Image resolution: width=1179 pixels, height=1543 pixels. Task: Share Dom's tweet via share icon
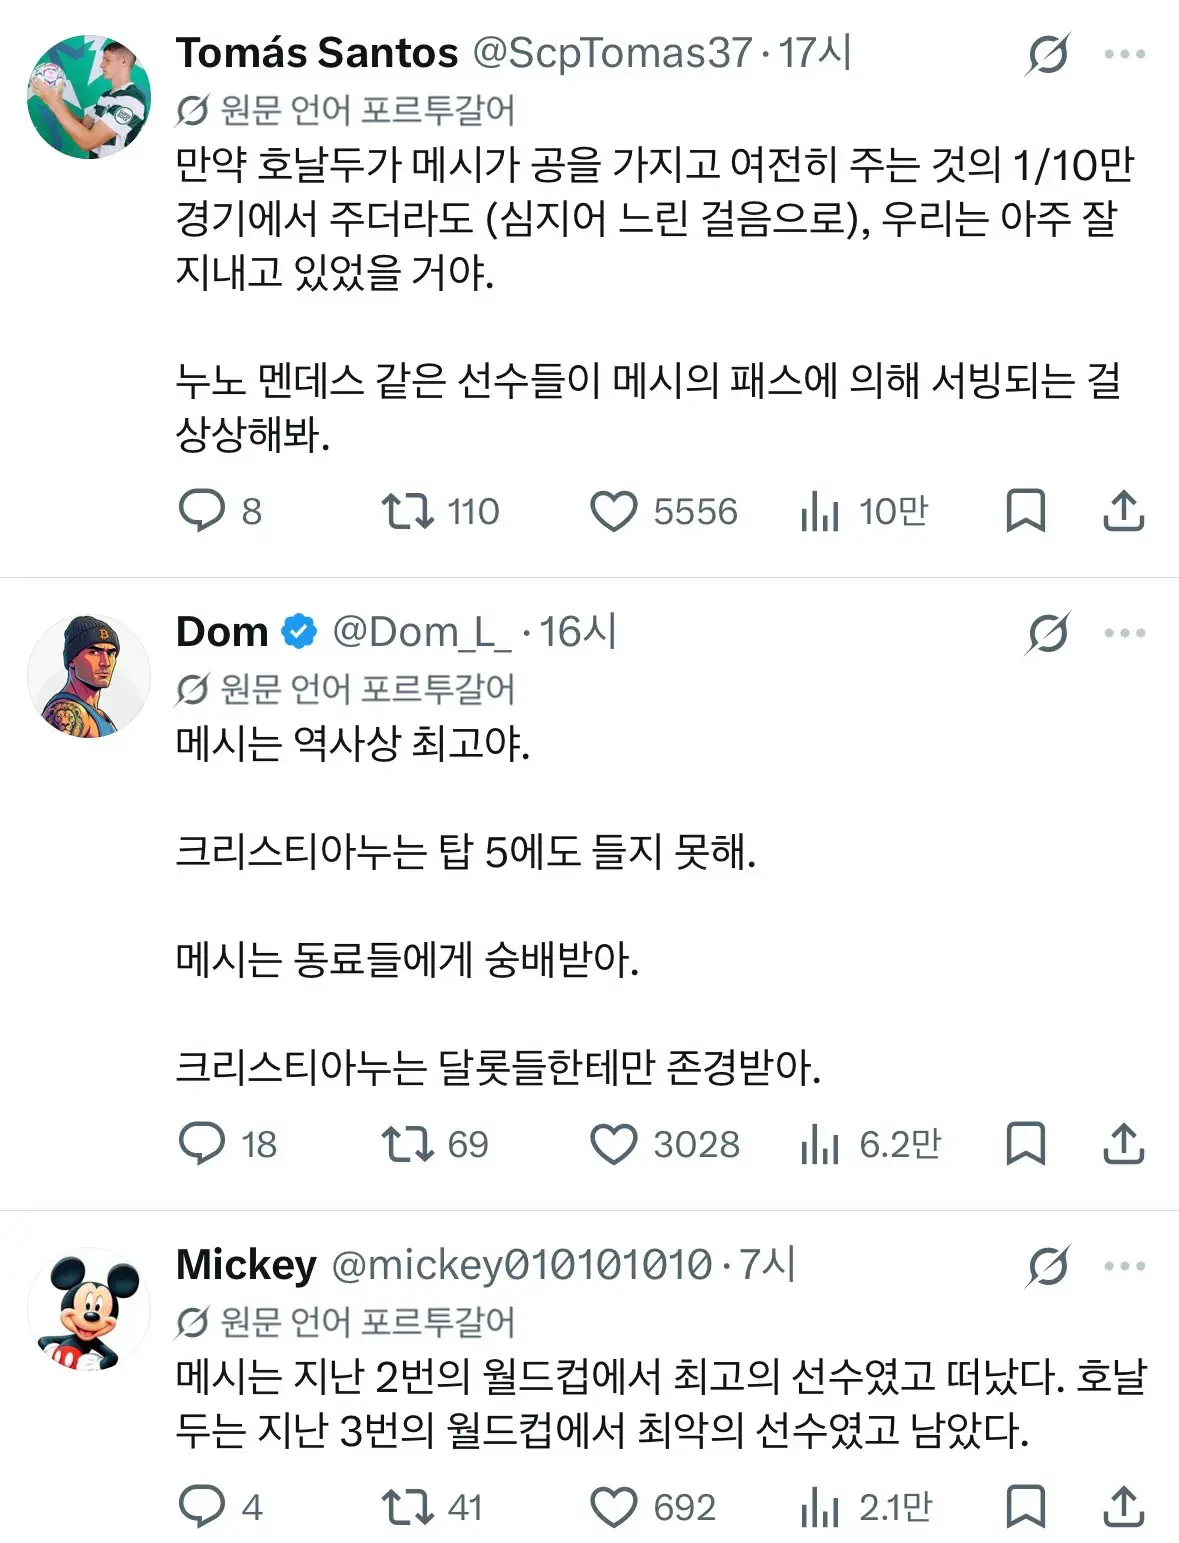pyautogui.click(x=1123, y=1144)
